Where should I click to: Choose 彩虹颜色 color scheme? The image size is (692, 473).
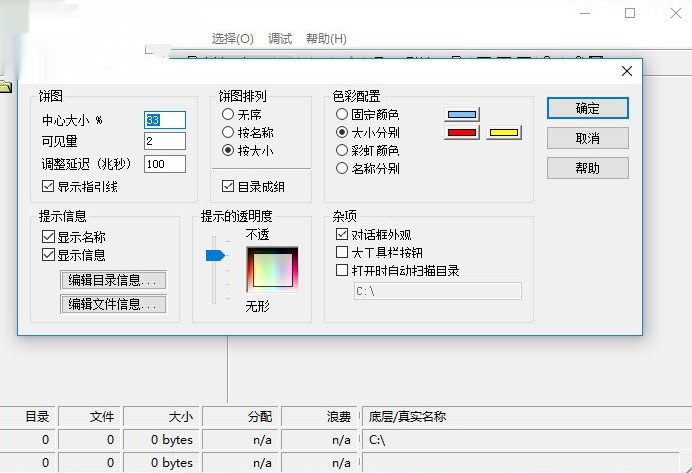[x=342, y=150]
